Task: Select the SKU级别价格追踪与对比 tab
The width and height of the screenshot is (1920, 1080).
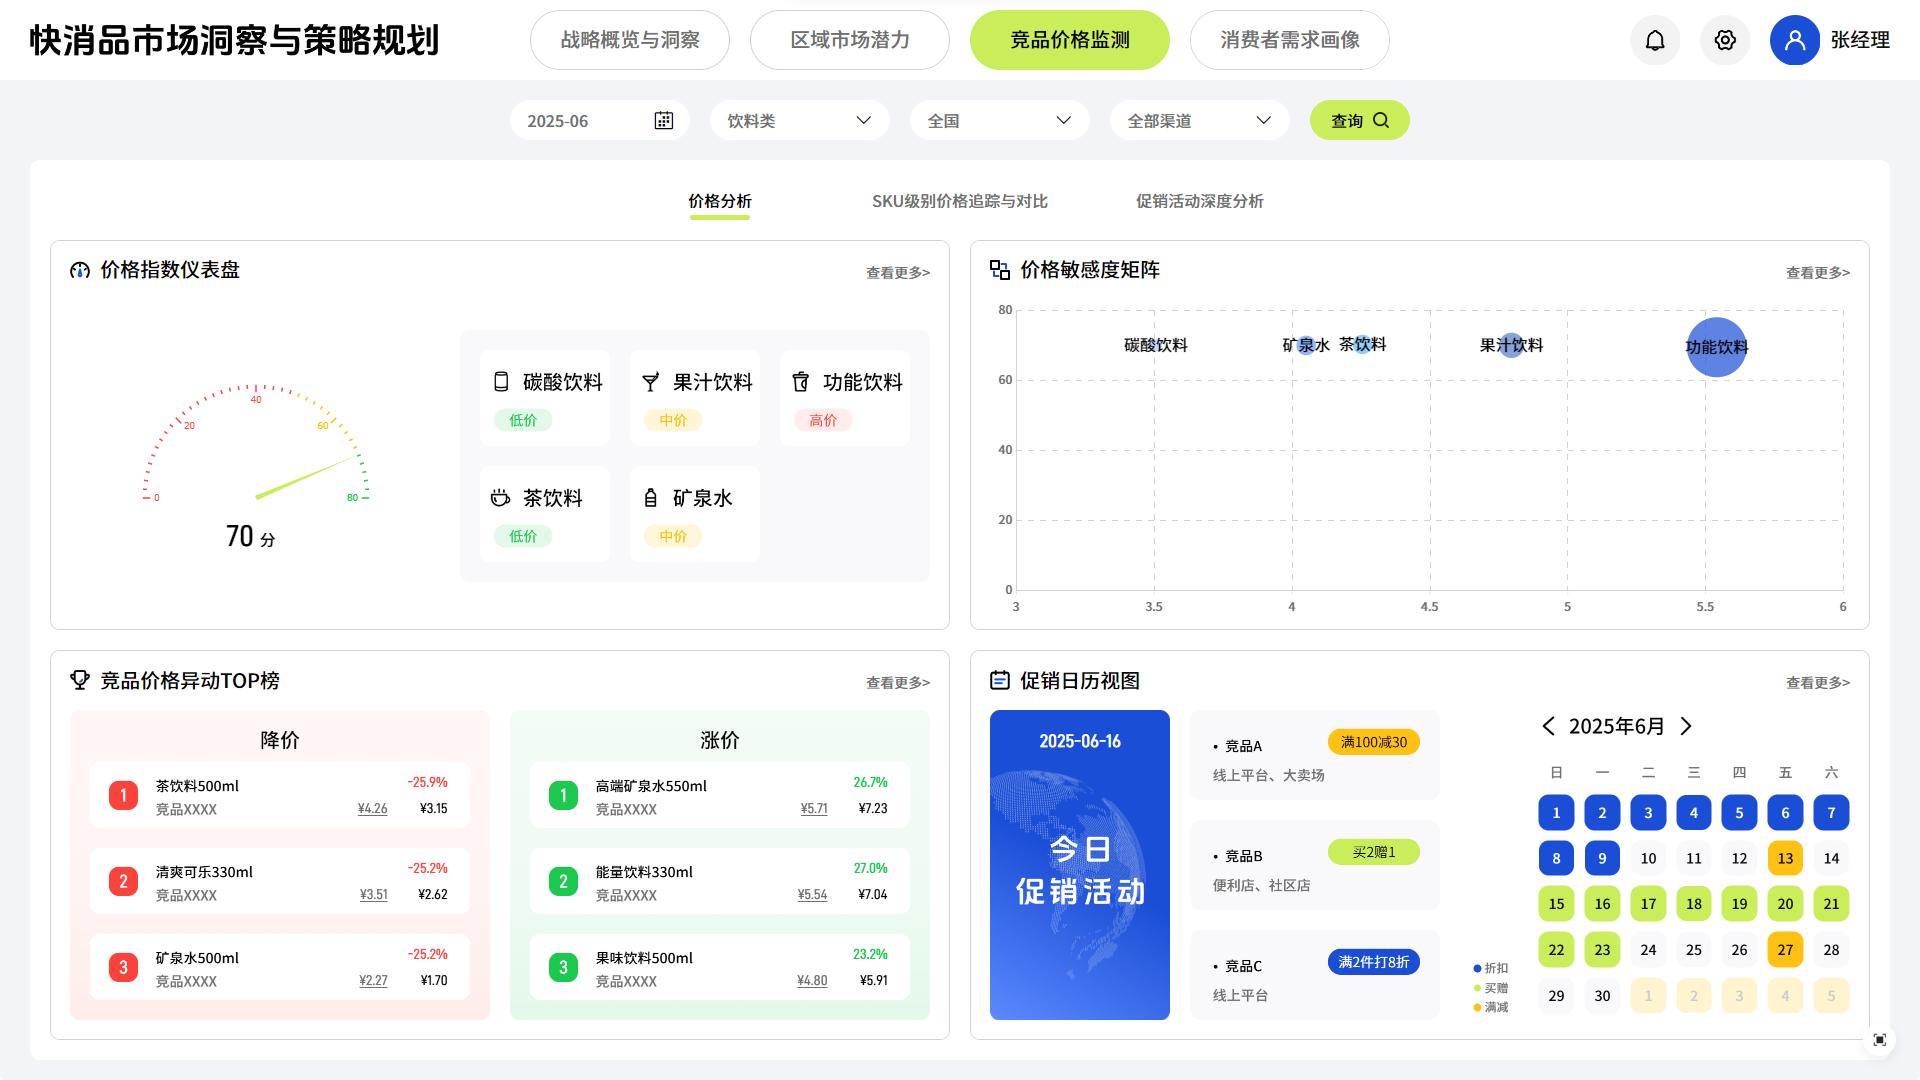Action: tap(960, 201)
